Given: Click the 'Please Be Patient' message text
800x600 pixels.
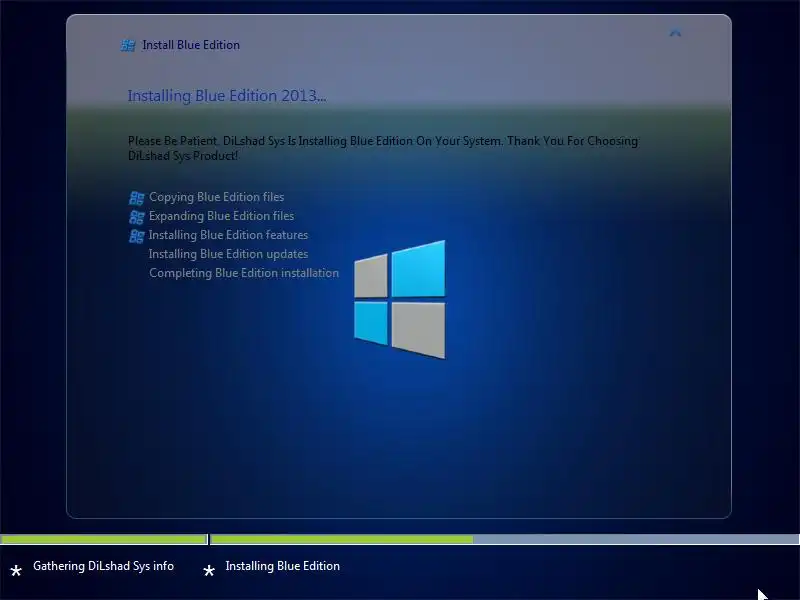Looking at the screenshot, I should (383, 148).
